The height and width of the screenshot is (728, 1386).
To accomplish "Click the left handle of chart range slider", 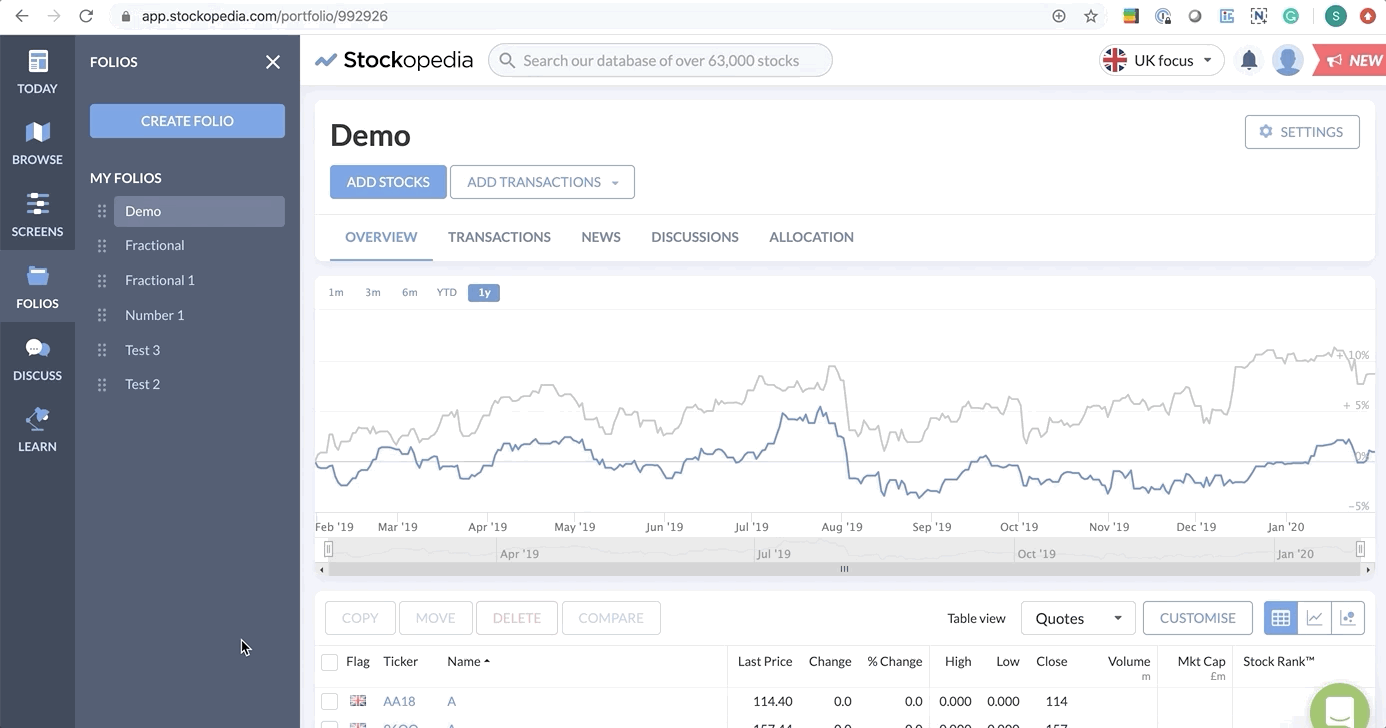I will point(328,549).
